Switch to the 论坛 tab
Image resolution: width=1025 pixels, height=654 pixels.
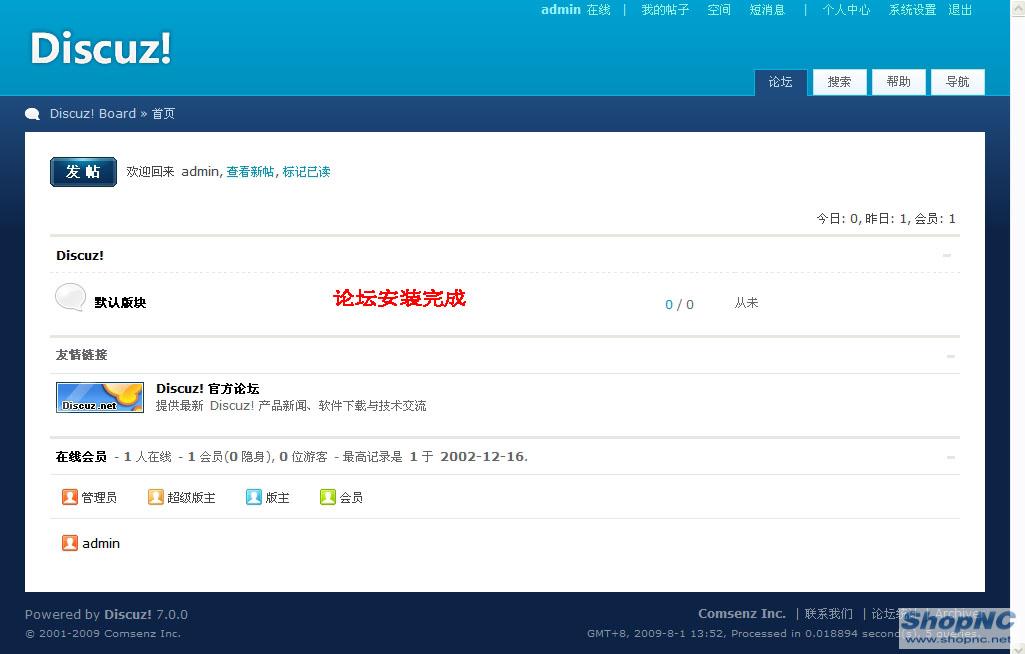coord(781,82)
